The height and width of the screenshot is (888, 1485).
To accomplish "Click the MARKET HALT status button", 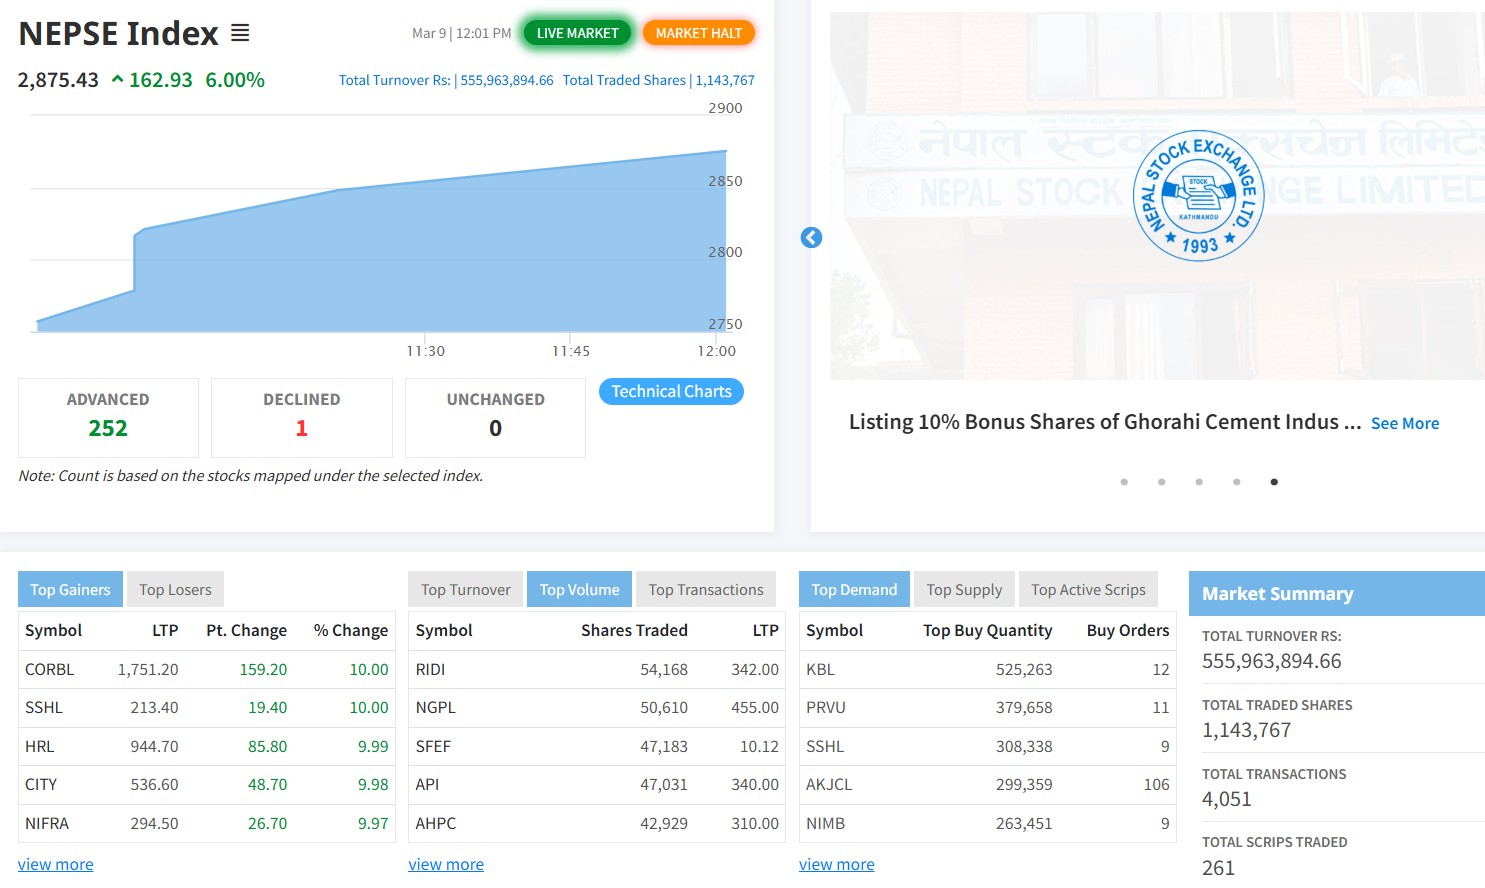I will click(698, 33).
